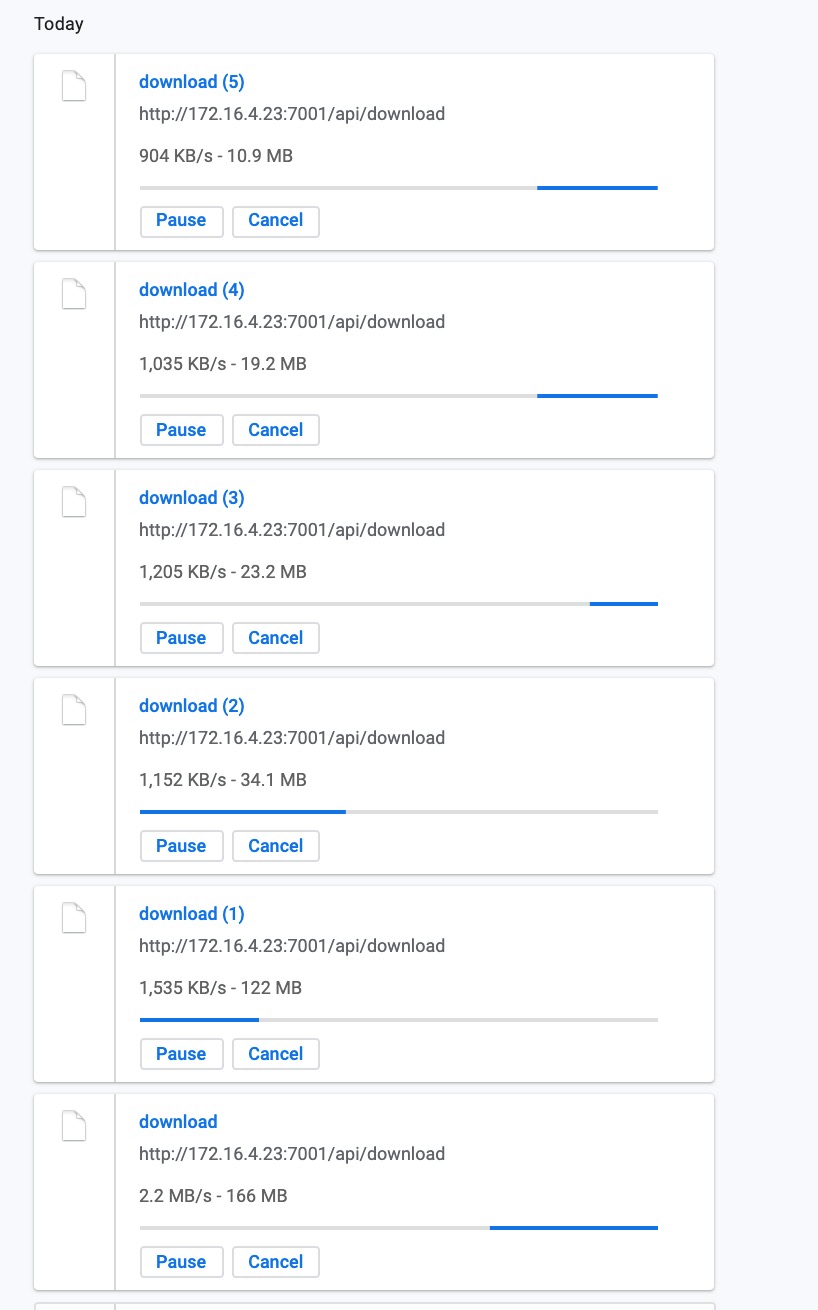
Task: Click the source URL under download (4)
Action: tap(292, 322)
